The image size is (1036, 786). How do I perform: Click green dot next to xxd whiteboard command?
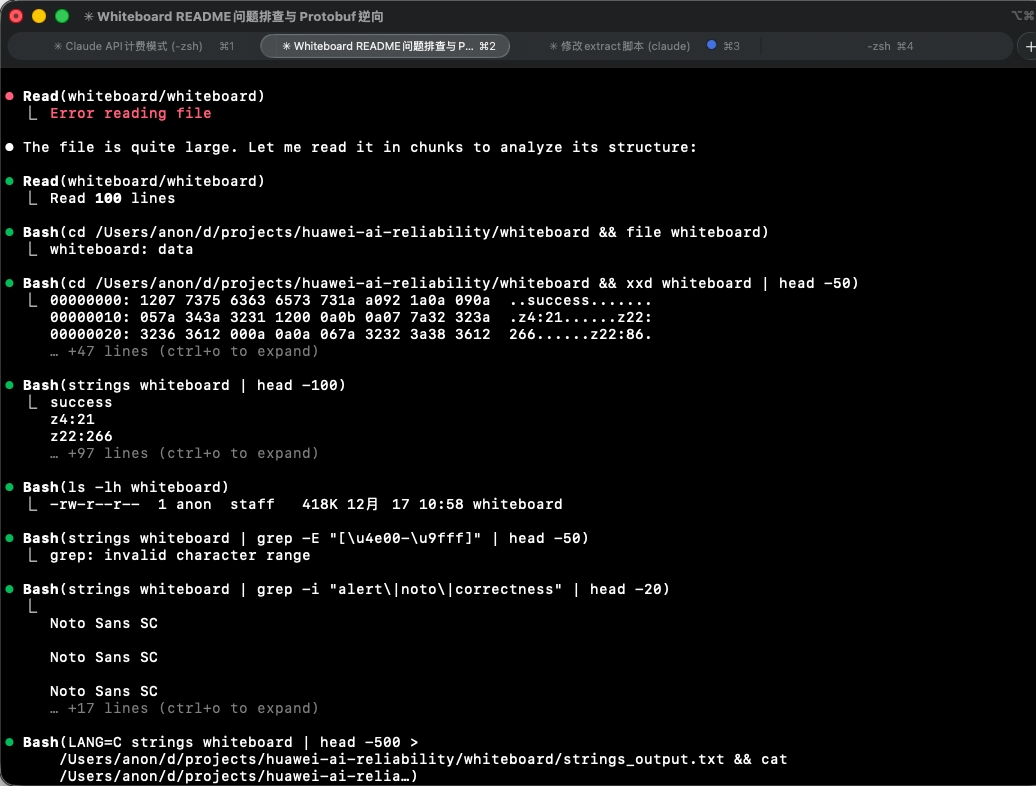9,283
